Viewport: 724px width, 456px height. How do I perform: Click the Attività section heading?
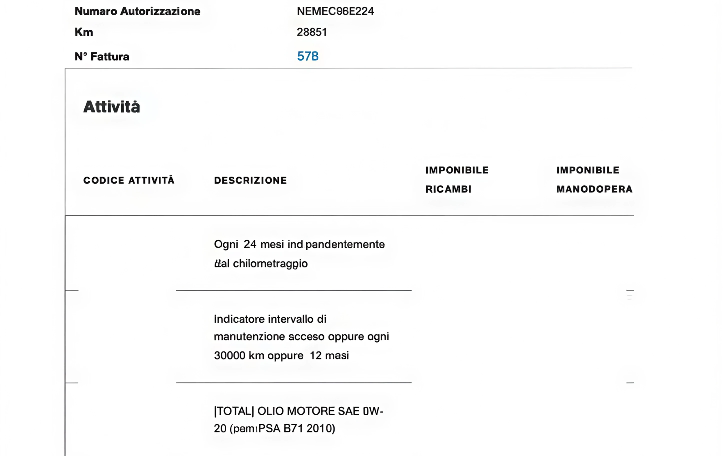point(112,107)
